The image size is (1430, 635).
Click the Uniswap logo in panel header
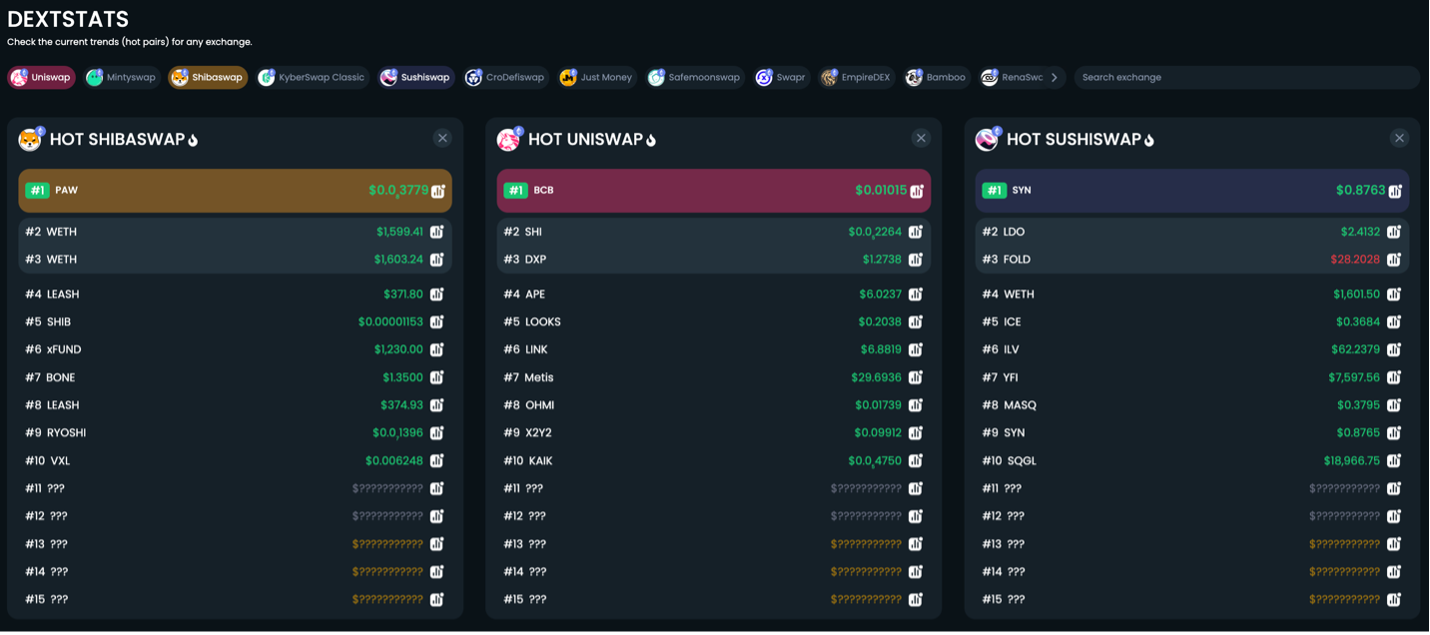pos(510,139)
